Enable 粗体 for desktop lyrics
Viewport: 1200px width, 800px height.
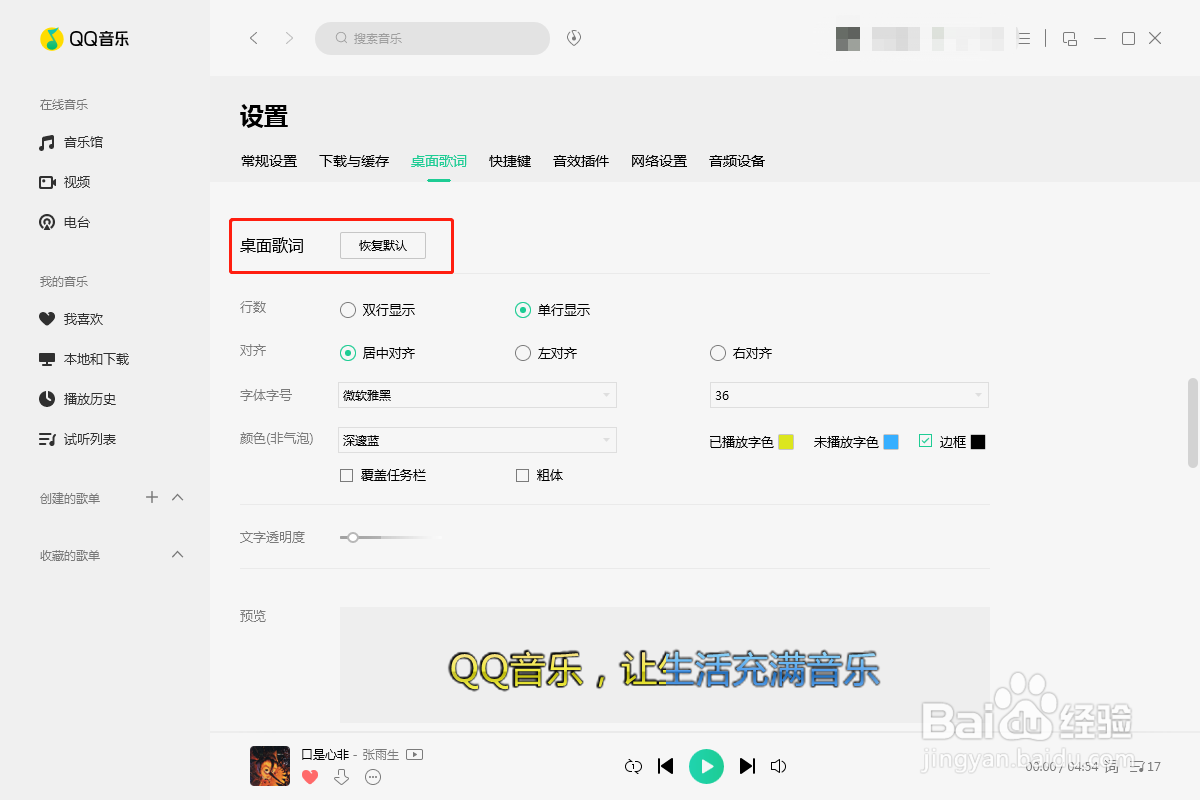click(x=521, y=475)
